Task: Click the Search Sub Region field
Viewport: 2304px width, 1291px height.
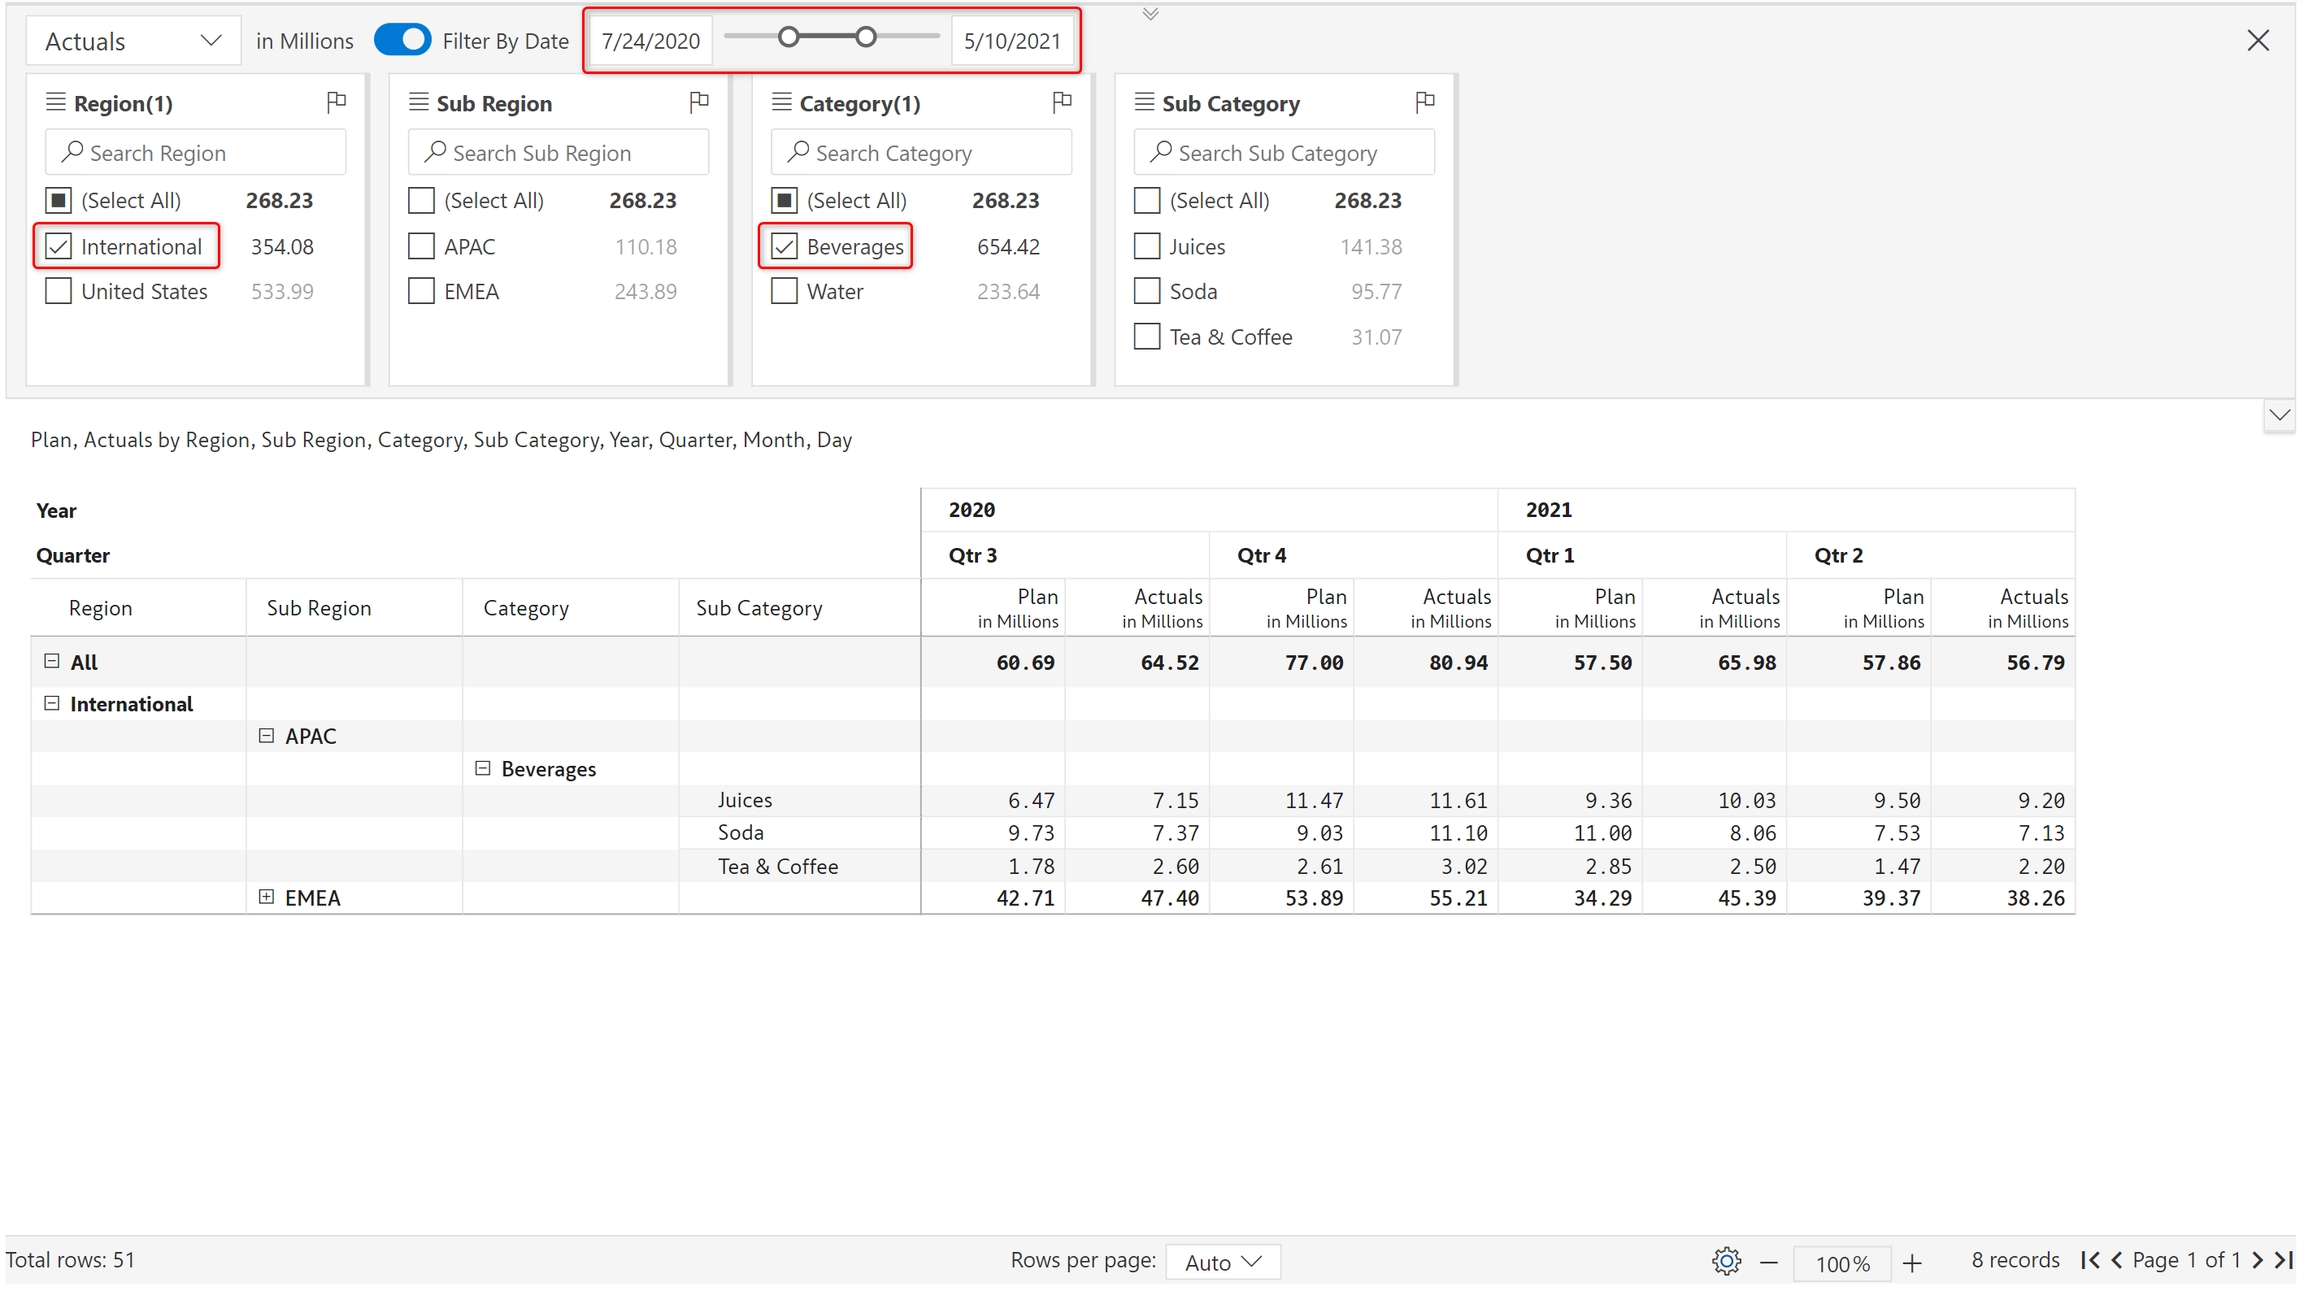Action: (x=558, y=153)
